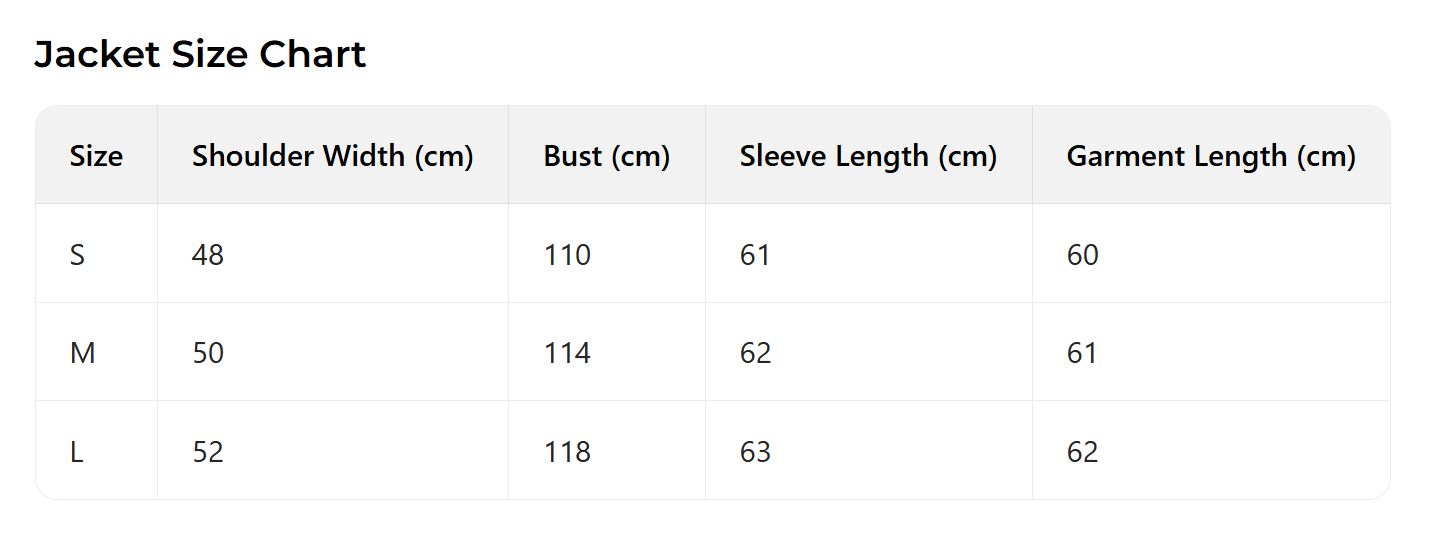Click shoulder width value 50
Image resolution: width=1434 pixels, height=536 pixels.
coord(208,353)
